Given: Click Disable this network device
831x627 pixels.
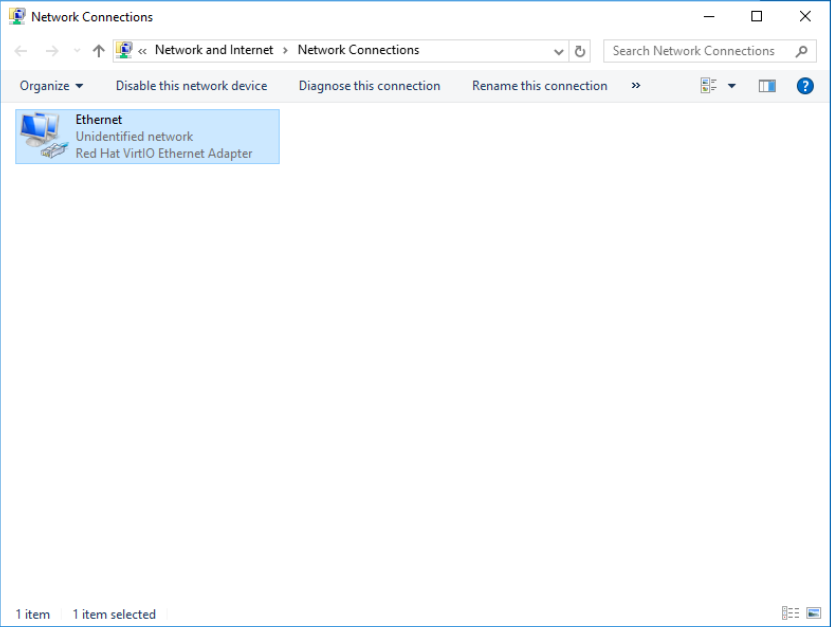Looking at the screenshot, I should 191,86.
